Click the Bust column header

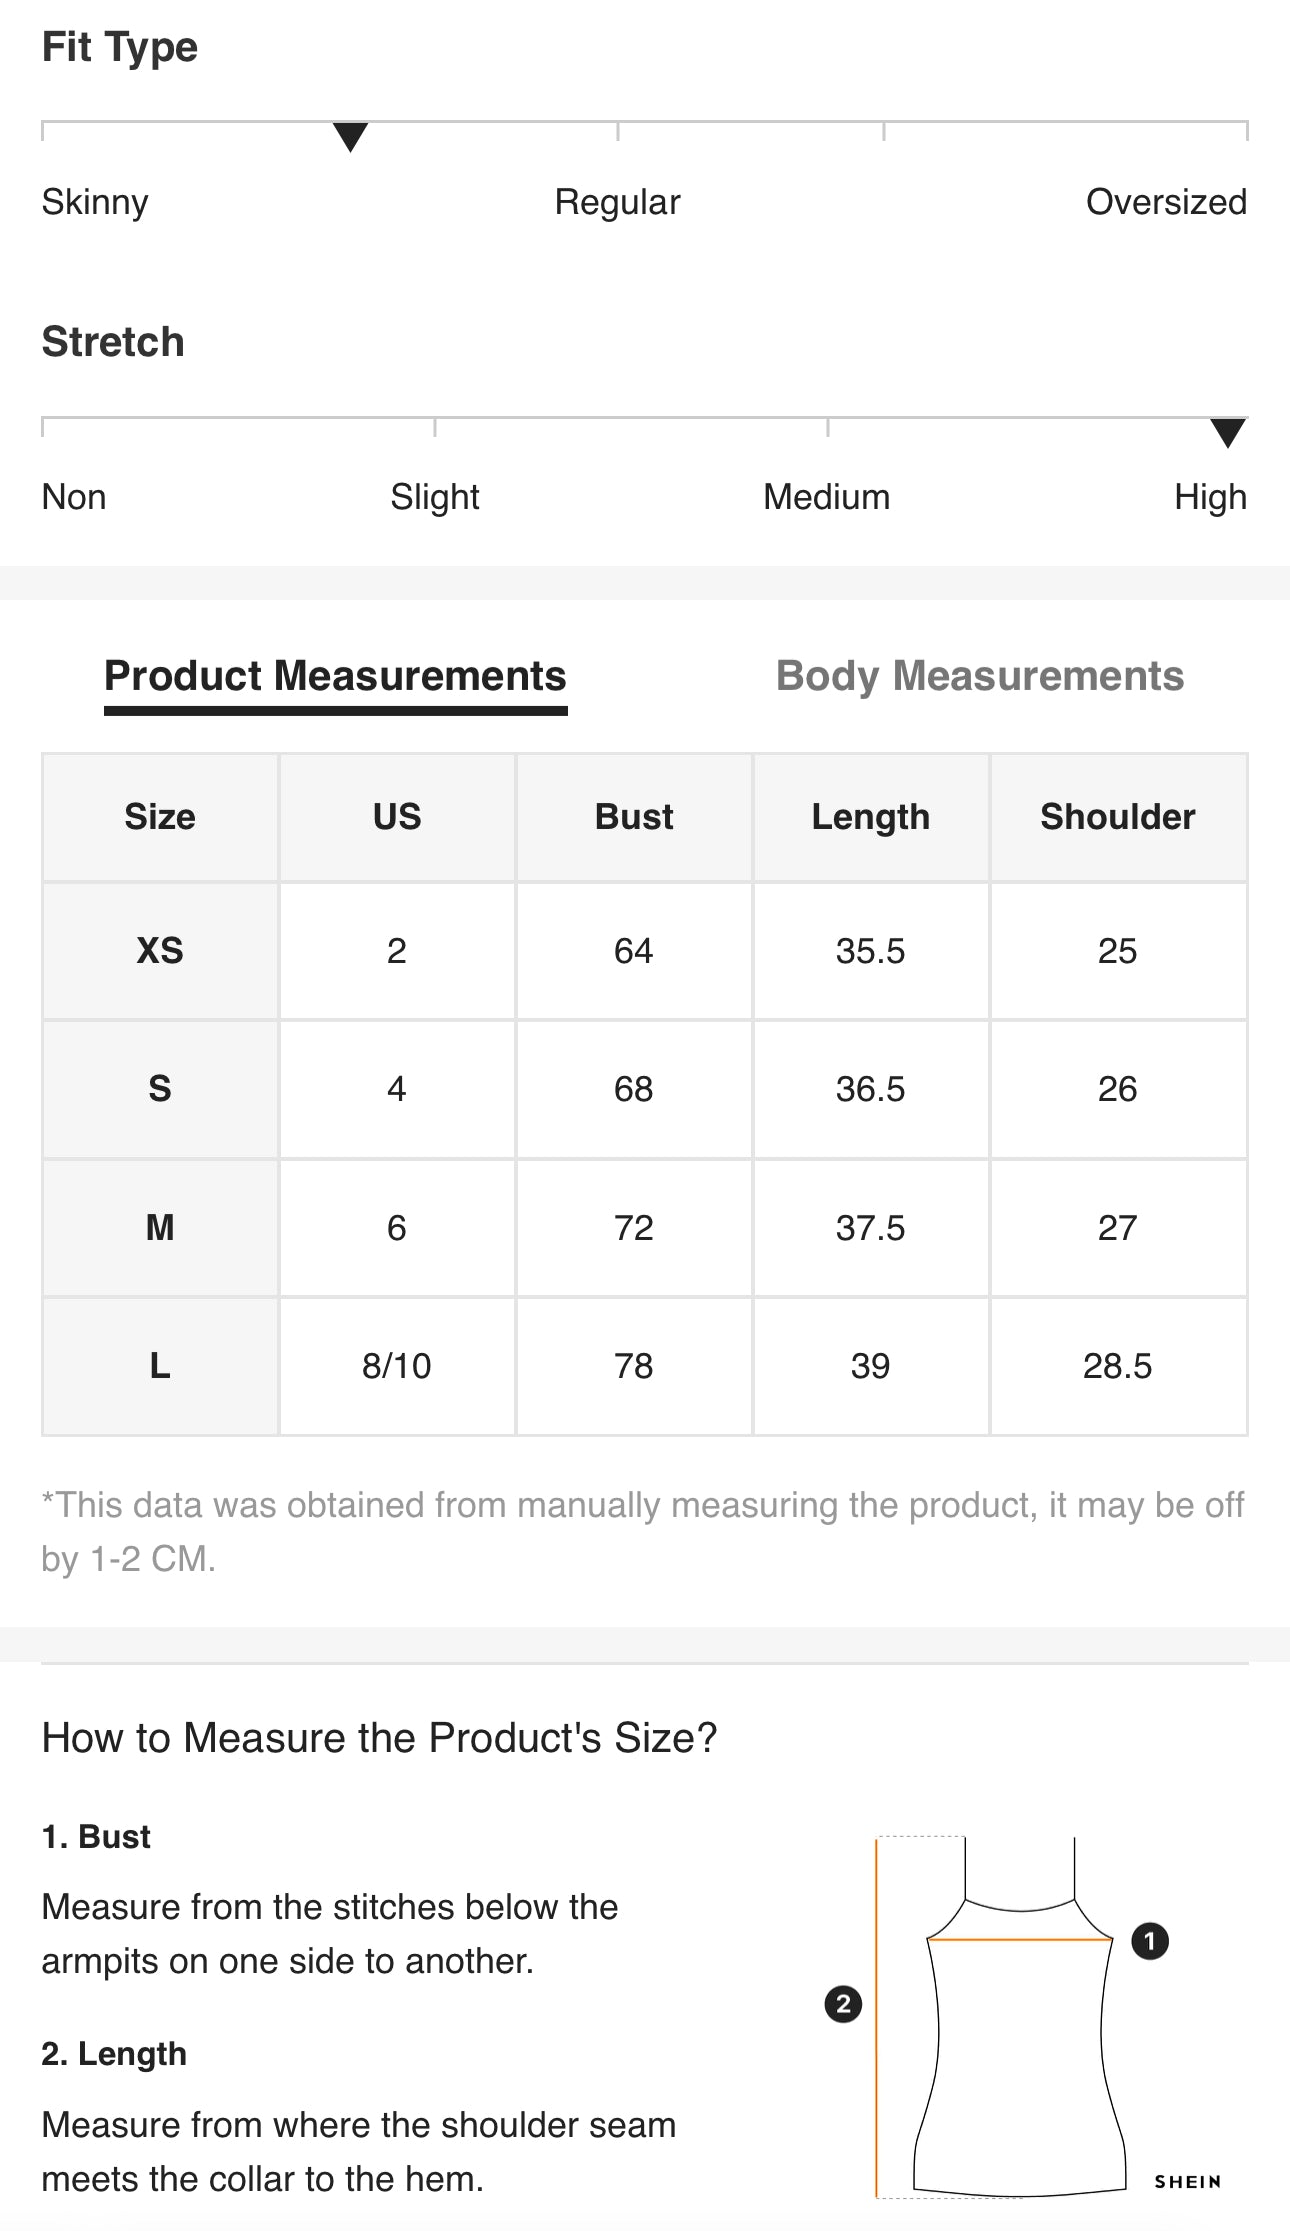pyautogui.click(x=634, y=816)
